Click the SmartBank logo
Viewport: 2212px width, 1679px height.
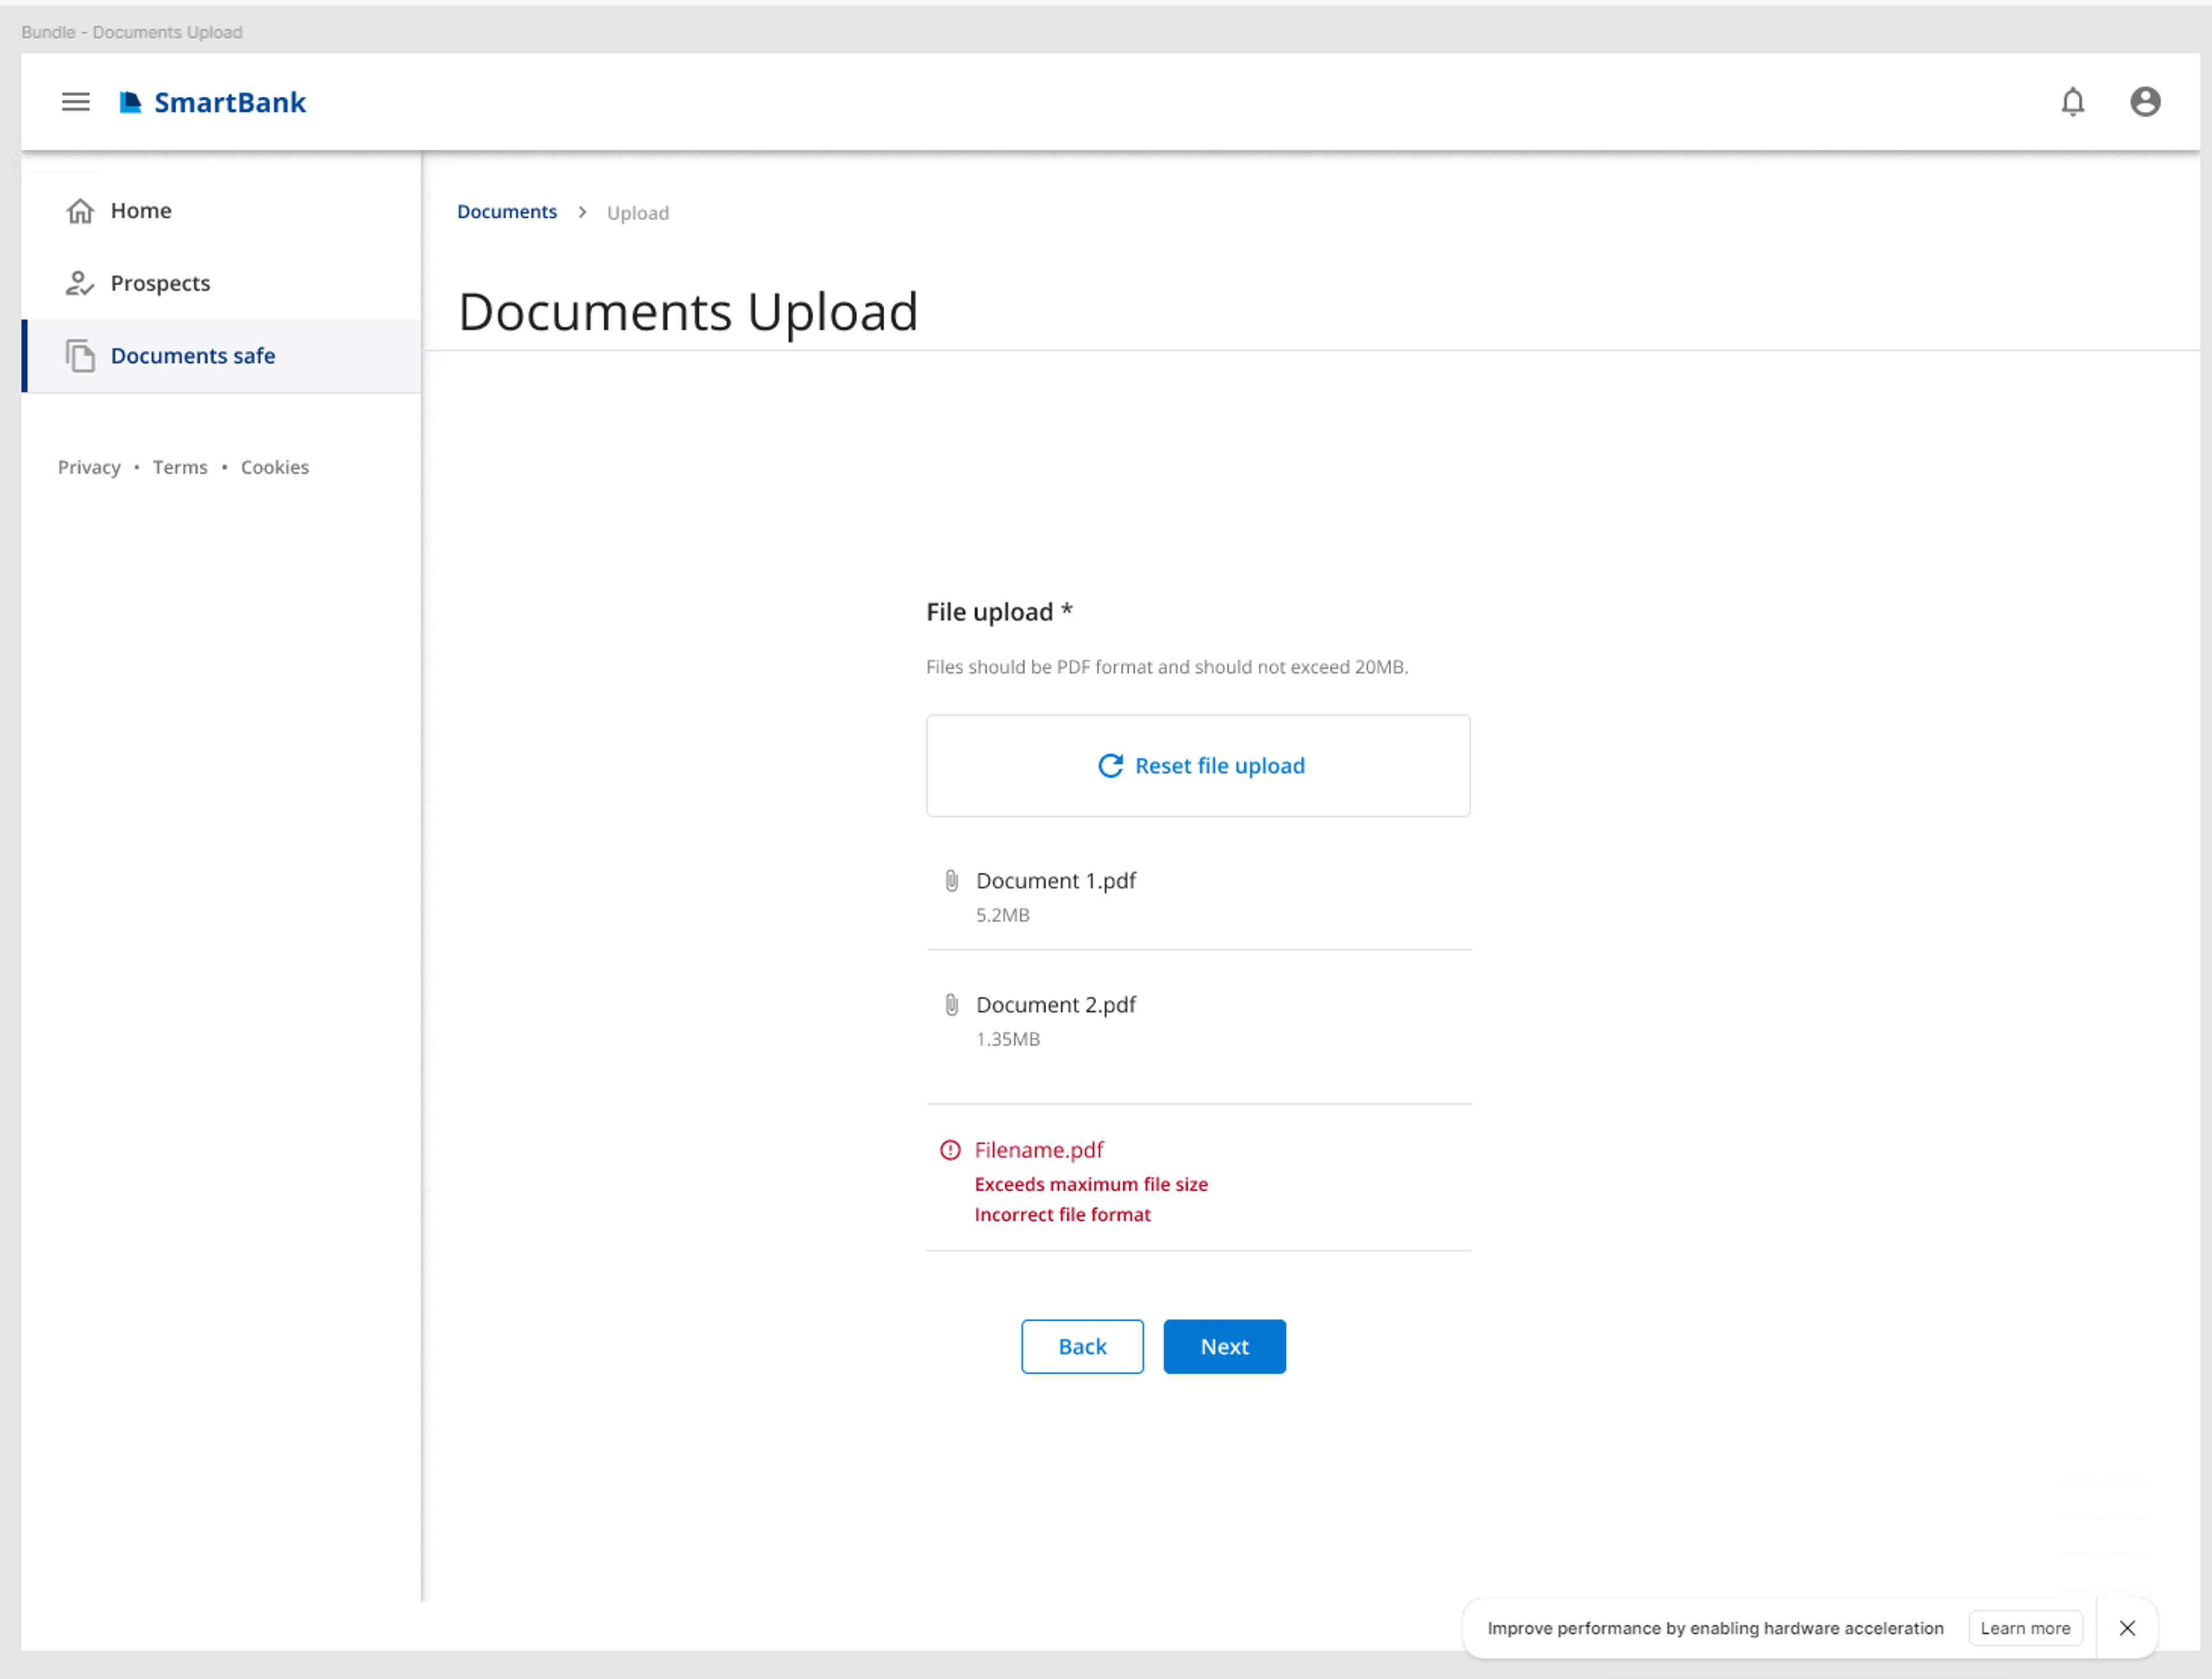(x=213, y=102)
